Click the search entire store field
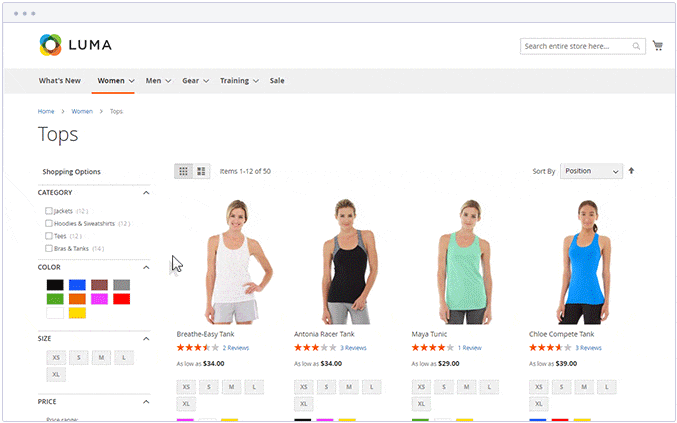The height and width of the screenshot is (423, 677). coord(575,46)
